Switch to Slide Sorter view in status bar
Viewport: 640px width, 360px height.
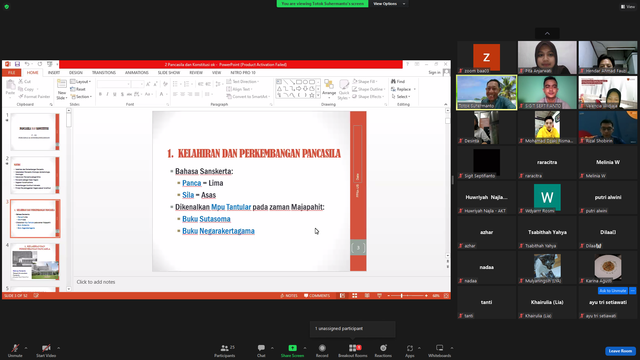pos(355,296)
